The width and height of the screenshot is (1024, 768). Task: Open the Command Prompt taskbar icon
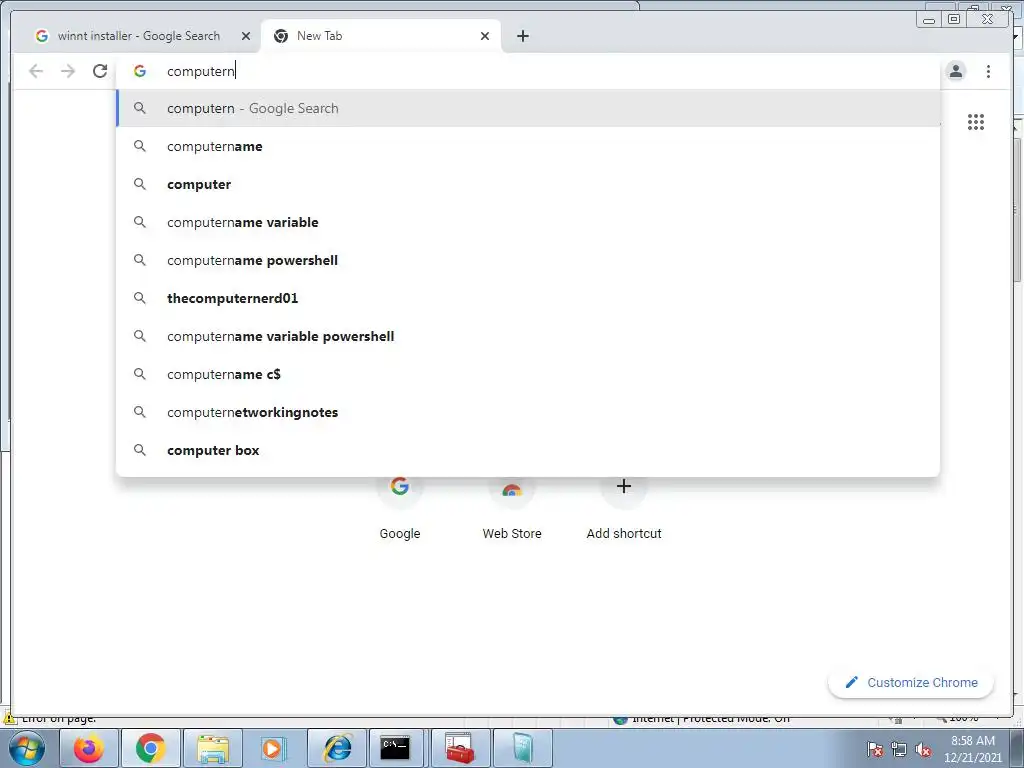[x=396, y=748]
